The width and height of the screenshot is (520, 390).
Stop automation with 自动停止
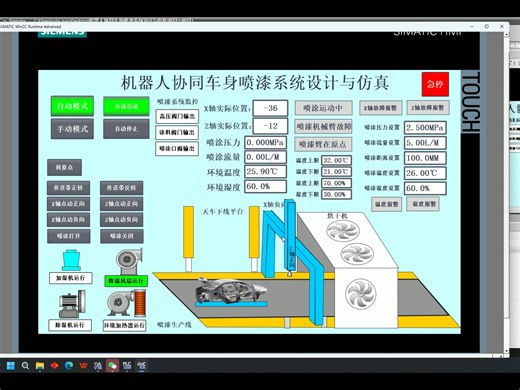126,129
